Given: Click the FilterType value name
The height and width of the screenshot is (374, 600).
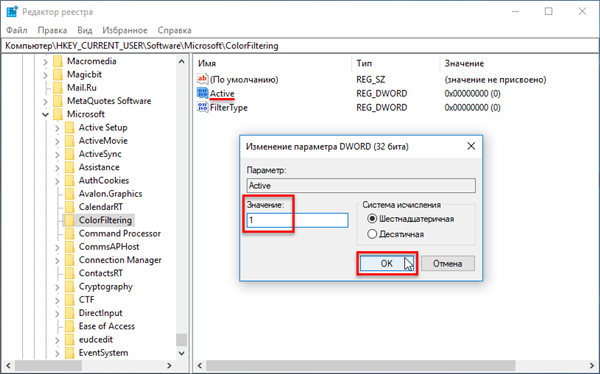Looking at the screenshot, I should pyautogui.click(x=228, y=108).
